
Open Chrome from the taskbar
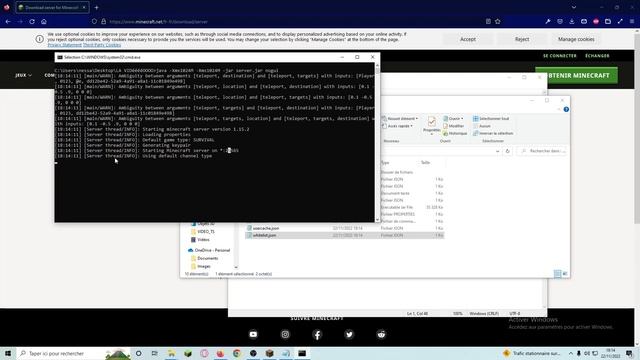237,353
